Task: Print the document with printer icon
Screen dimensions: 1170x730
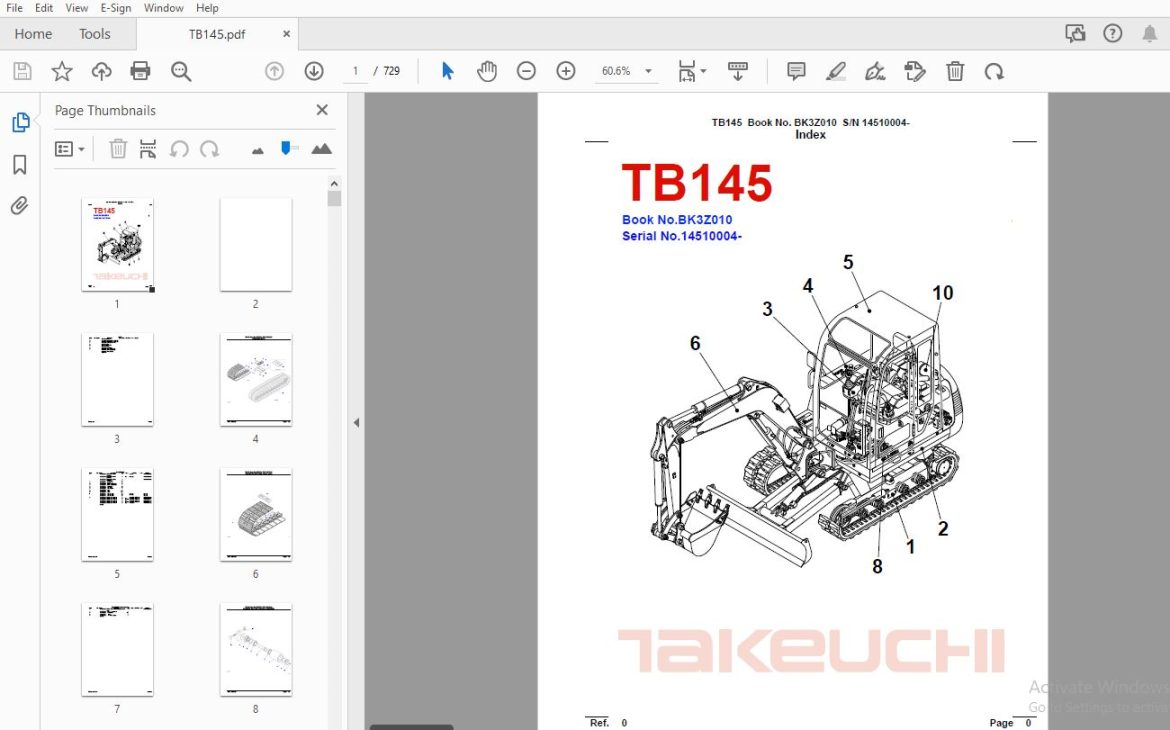Action: (140, 72)
